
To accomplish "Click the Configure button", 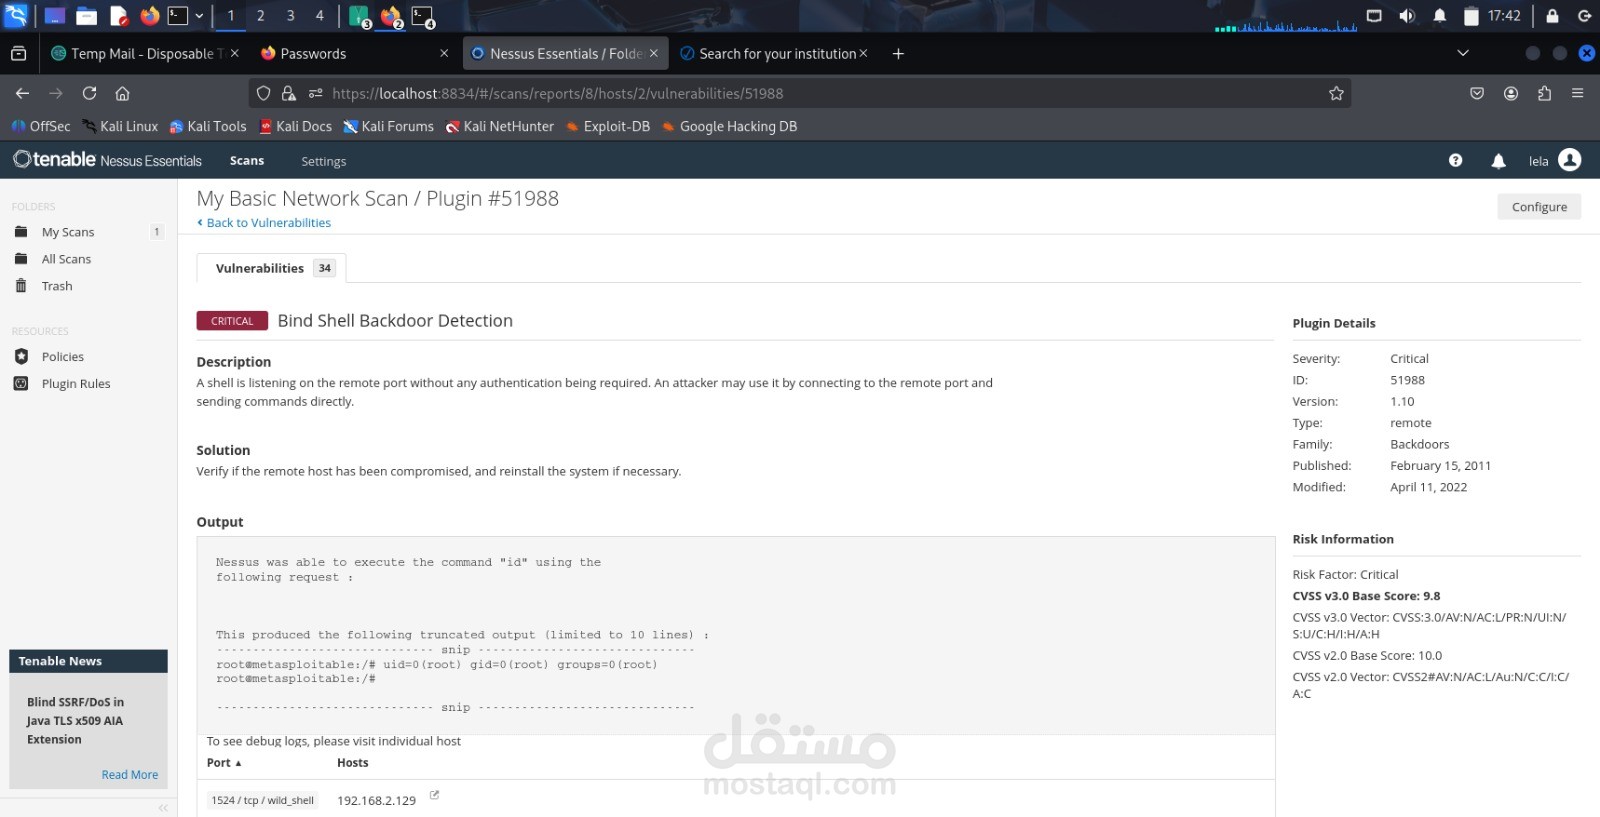I will (1539, 207).
